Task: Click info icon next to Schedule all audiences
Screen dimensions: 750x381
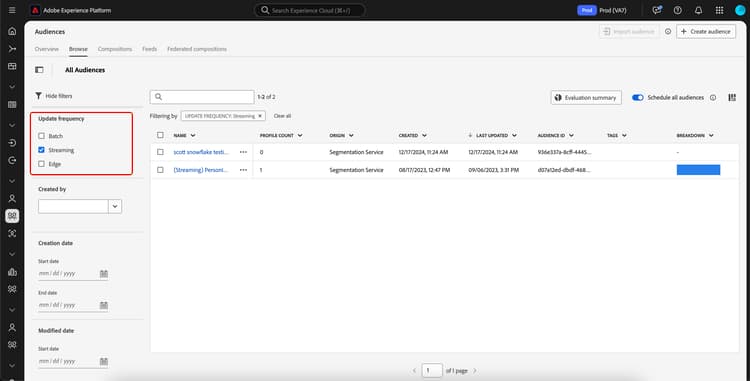Action: pos(713,98)
